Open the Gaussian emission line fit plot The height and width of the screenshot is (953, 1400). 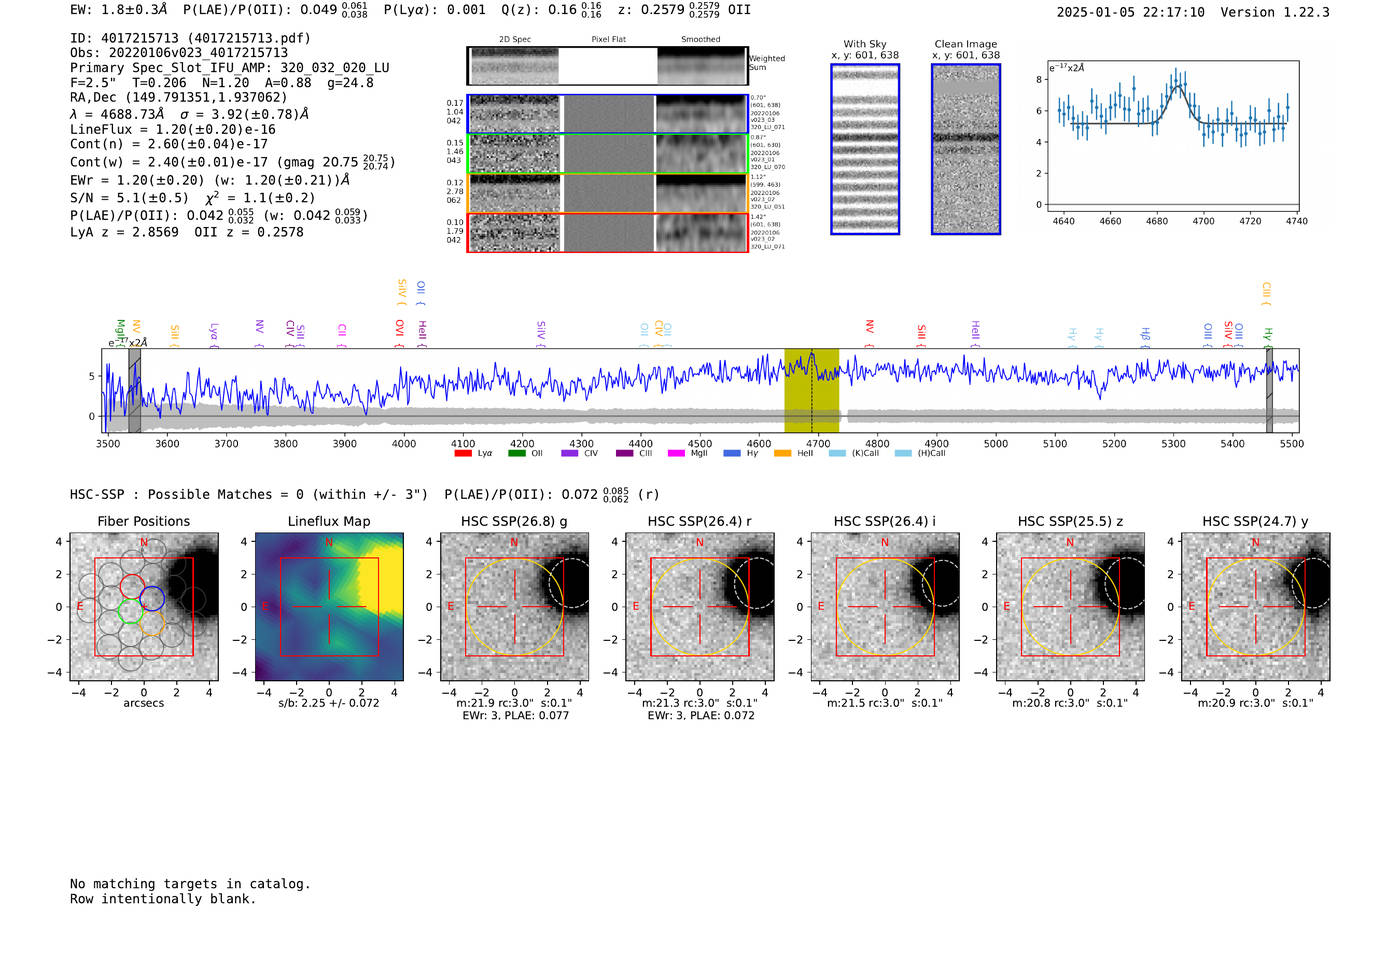(1171, 136)
